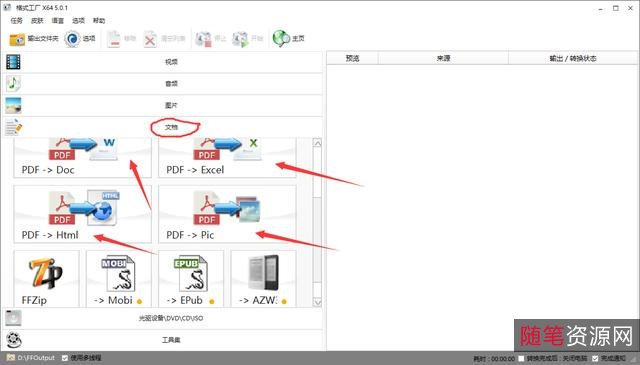Click the document with pencil icon
Viewport: 640px width, 365px height.
(13, 127)
